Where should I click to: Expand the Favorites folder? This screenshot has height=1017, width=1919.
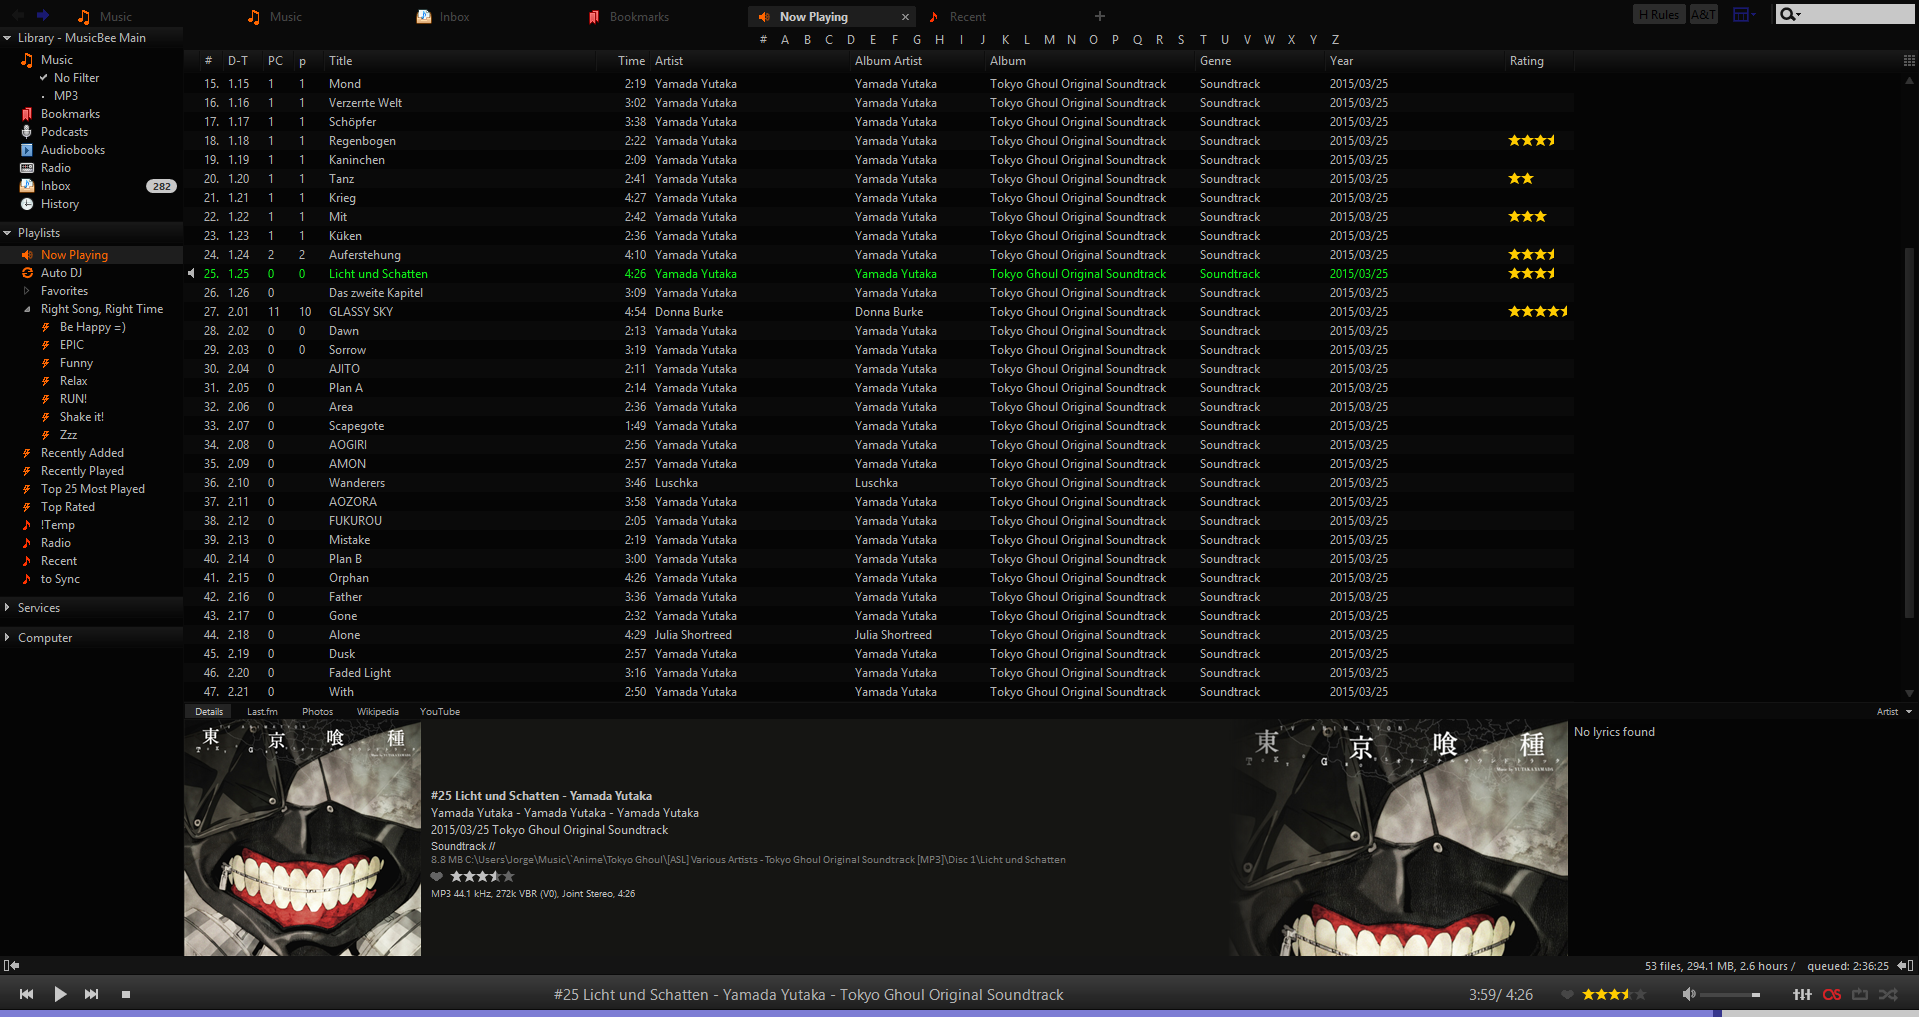click(27, 291)
